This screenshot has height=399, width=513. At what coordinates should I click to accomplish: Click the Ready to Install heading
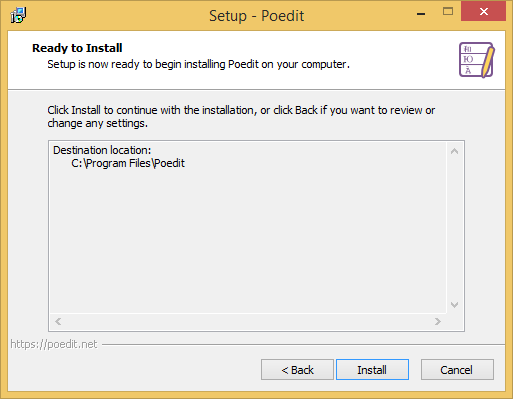click(x=77, y=48)
